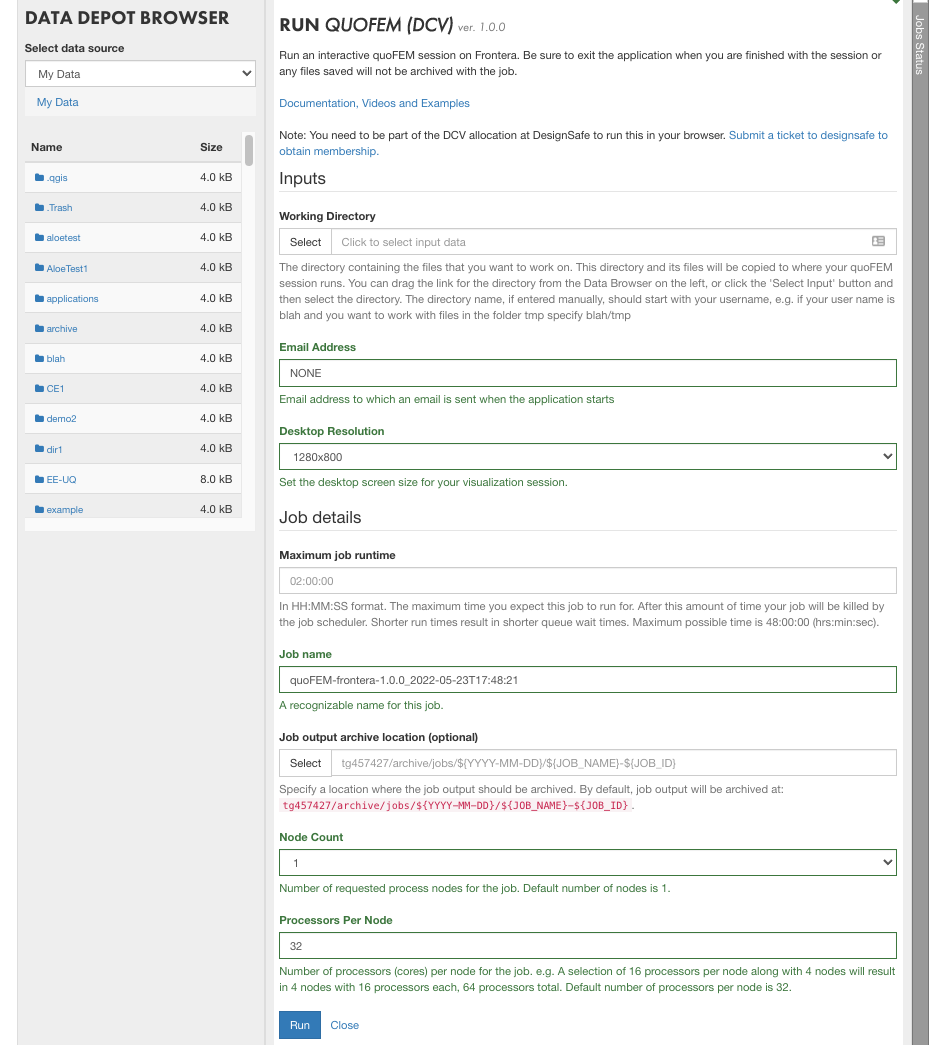Open .qgis folder link
The image size is (939, 1045).
[57, 178]
